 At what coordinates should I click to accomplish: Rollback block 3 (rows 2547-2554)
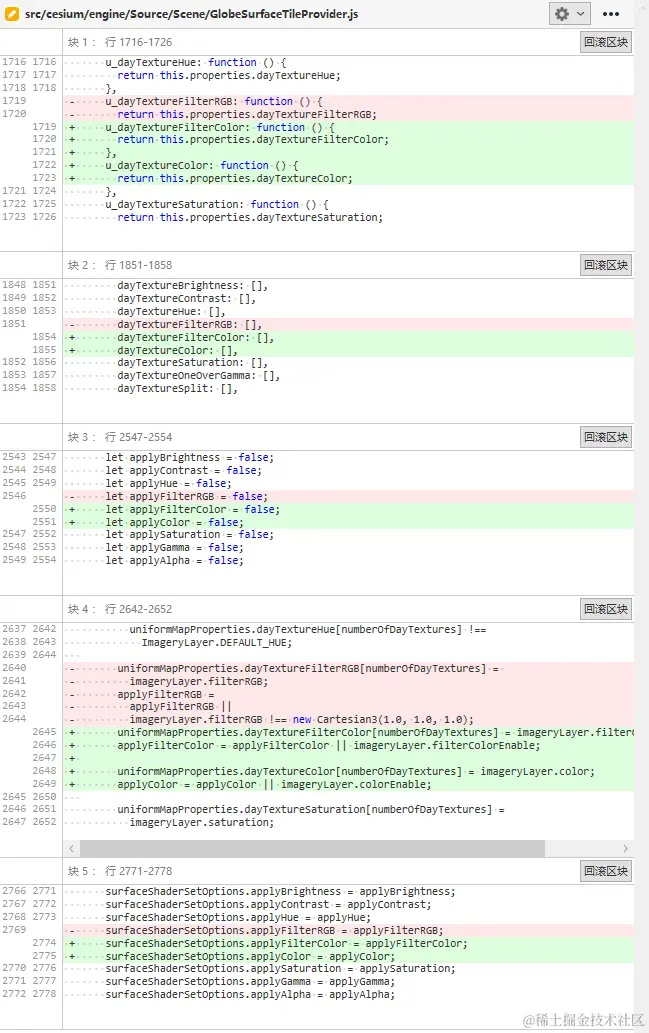[606, 437]
